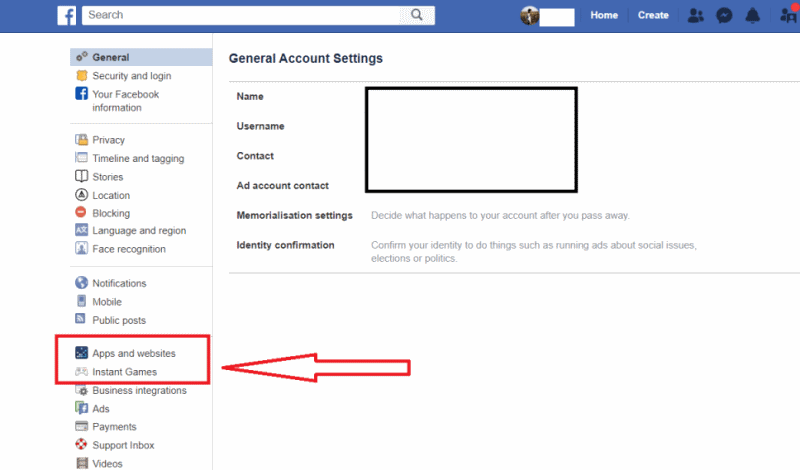Open Notifications settings label
Screen dimensions: 800x470
click(119, 283)
